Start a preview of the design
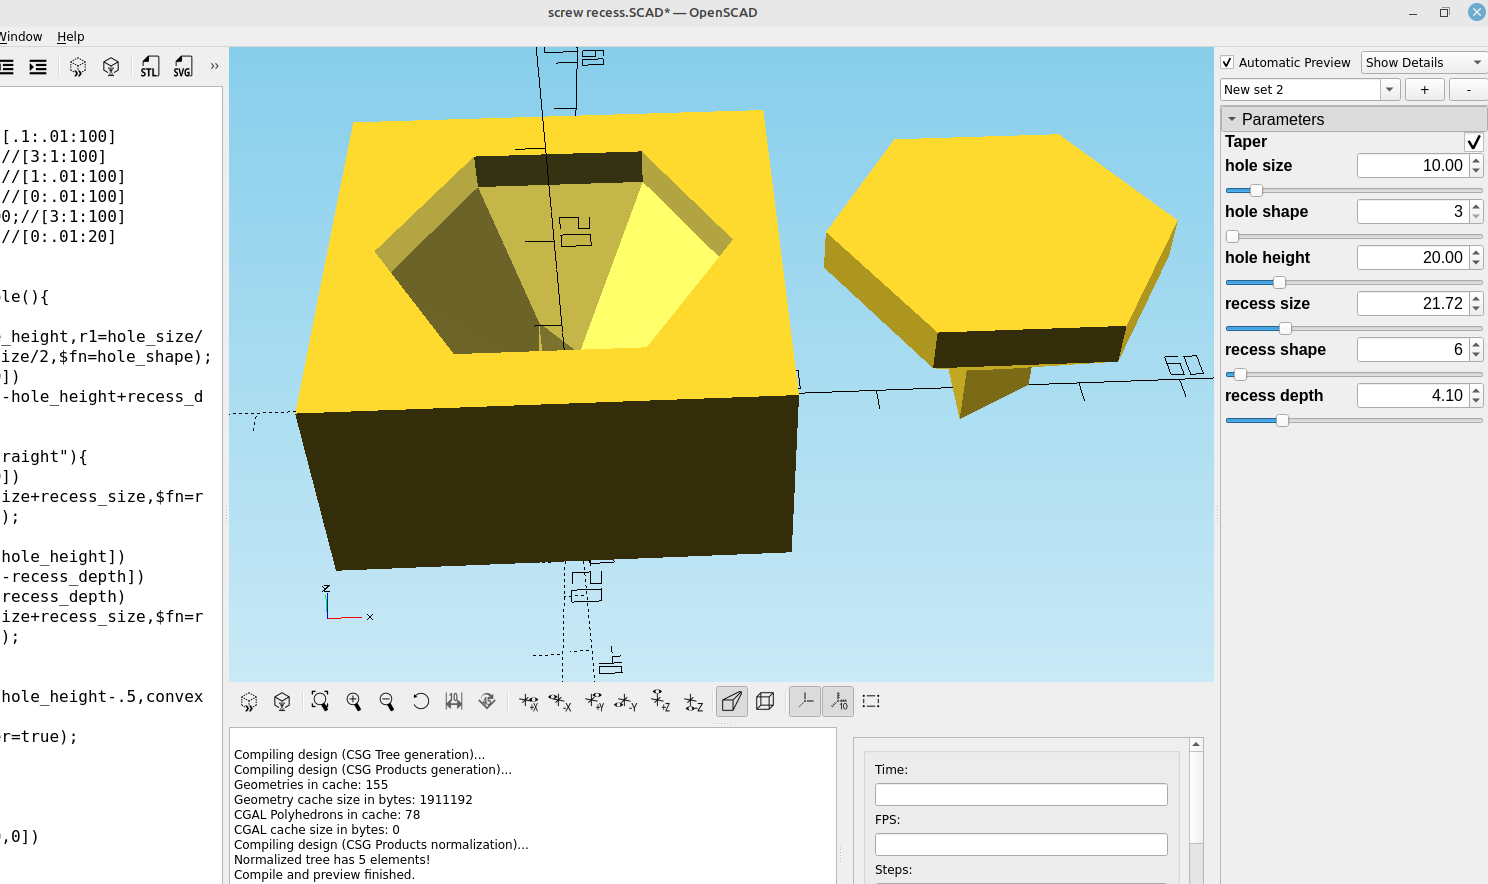Viewport: 1488px width, 884px height. click(x=77, y=66)
